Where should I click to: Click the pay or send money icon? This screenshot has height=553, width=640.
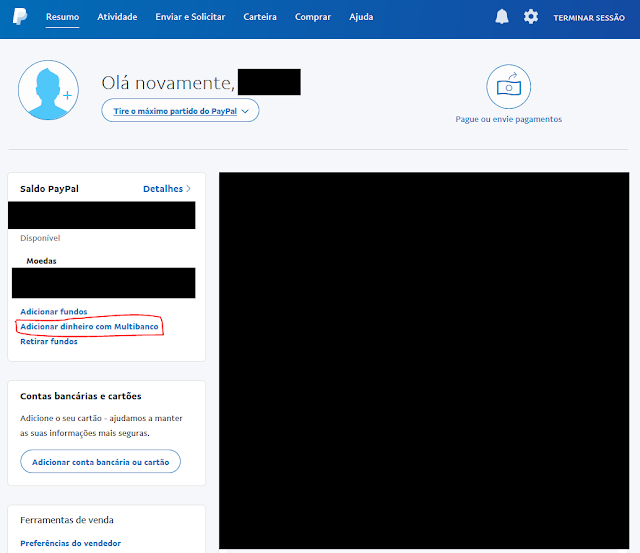pos(508,87)
